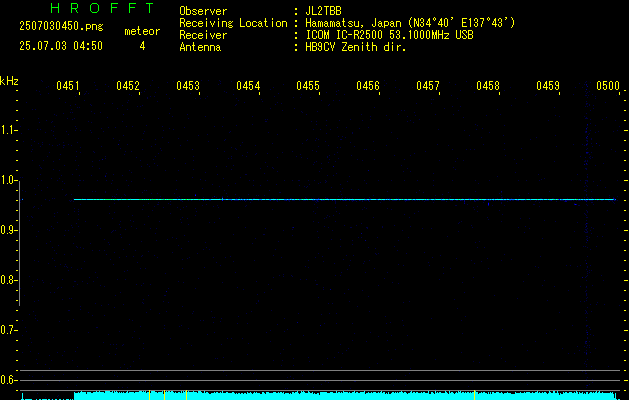
Task: Click the meteor label
Action: coord(142,31)
